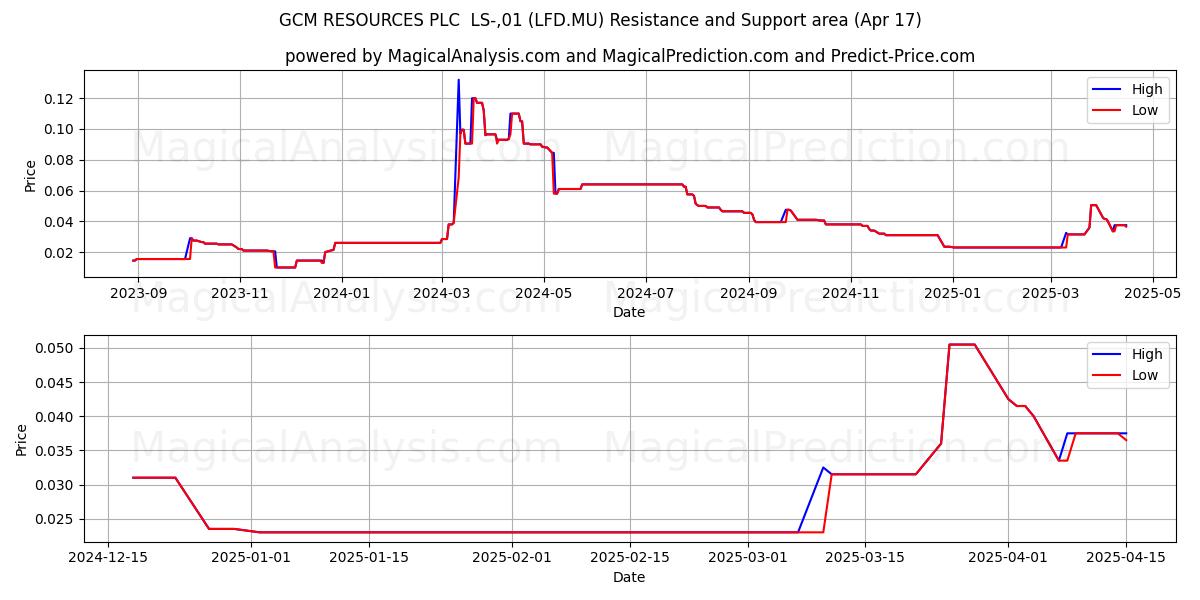Screen dimensions: 1200x600
Task: Click the '2025-01-01' x-axis label
Action: [251, 558]
